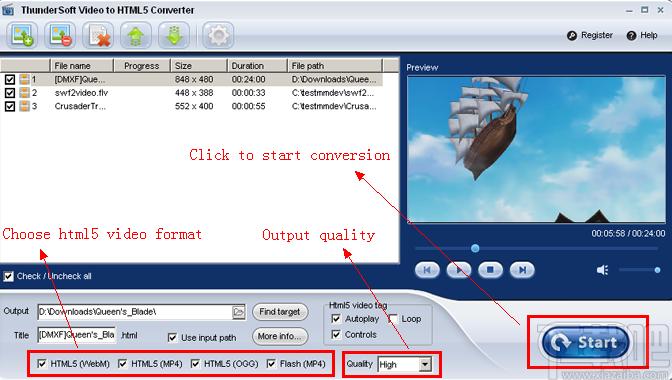Click the video file icon in row 1
This screenshot has height=380, width=672.
pyautogui.click(x=24, y=79)
